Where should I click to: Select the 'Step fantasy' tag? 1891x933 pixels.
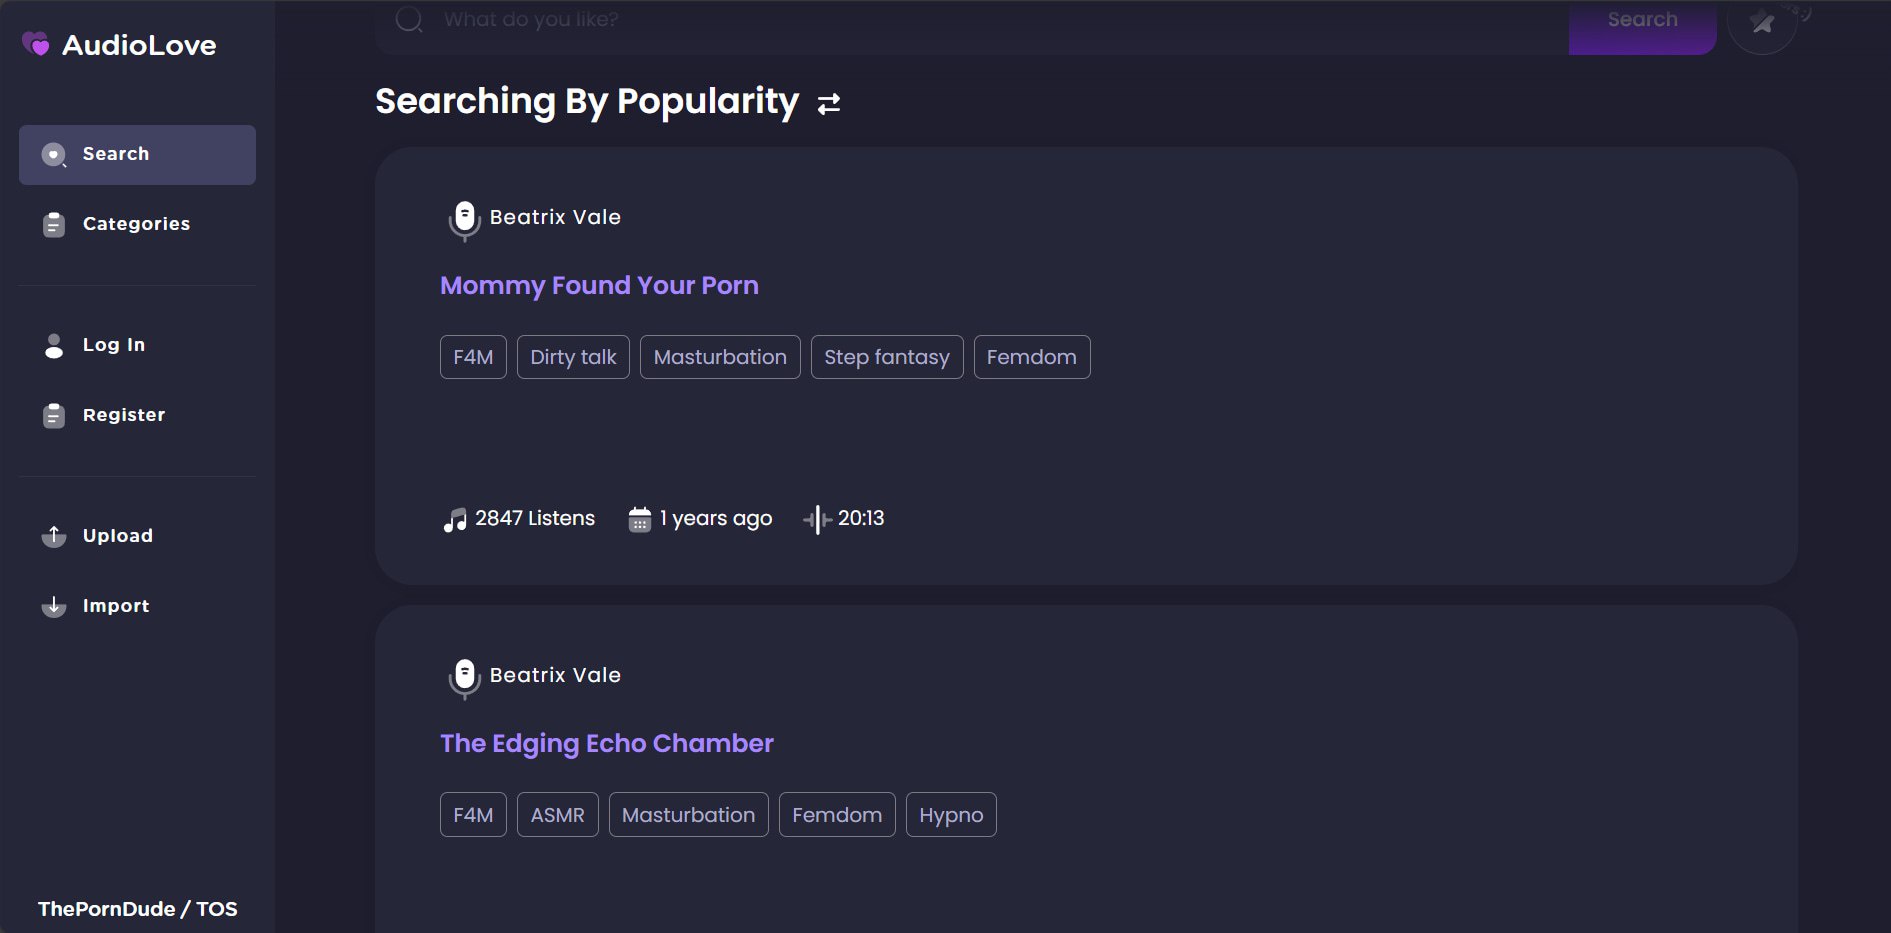click(887, 357)
